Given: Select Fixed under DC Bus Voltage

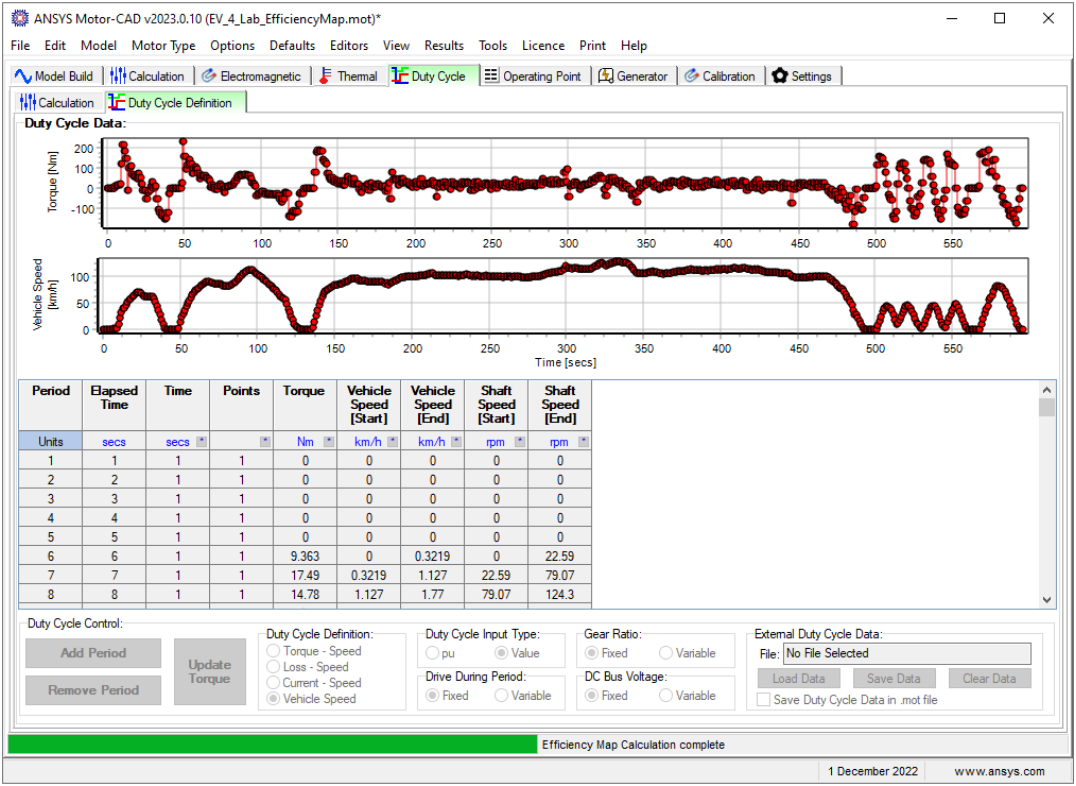Looking at the screenshot, I should point(592,695).
